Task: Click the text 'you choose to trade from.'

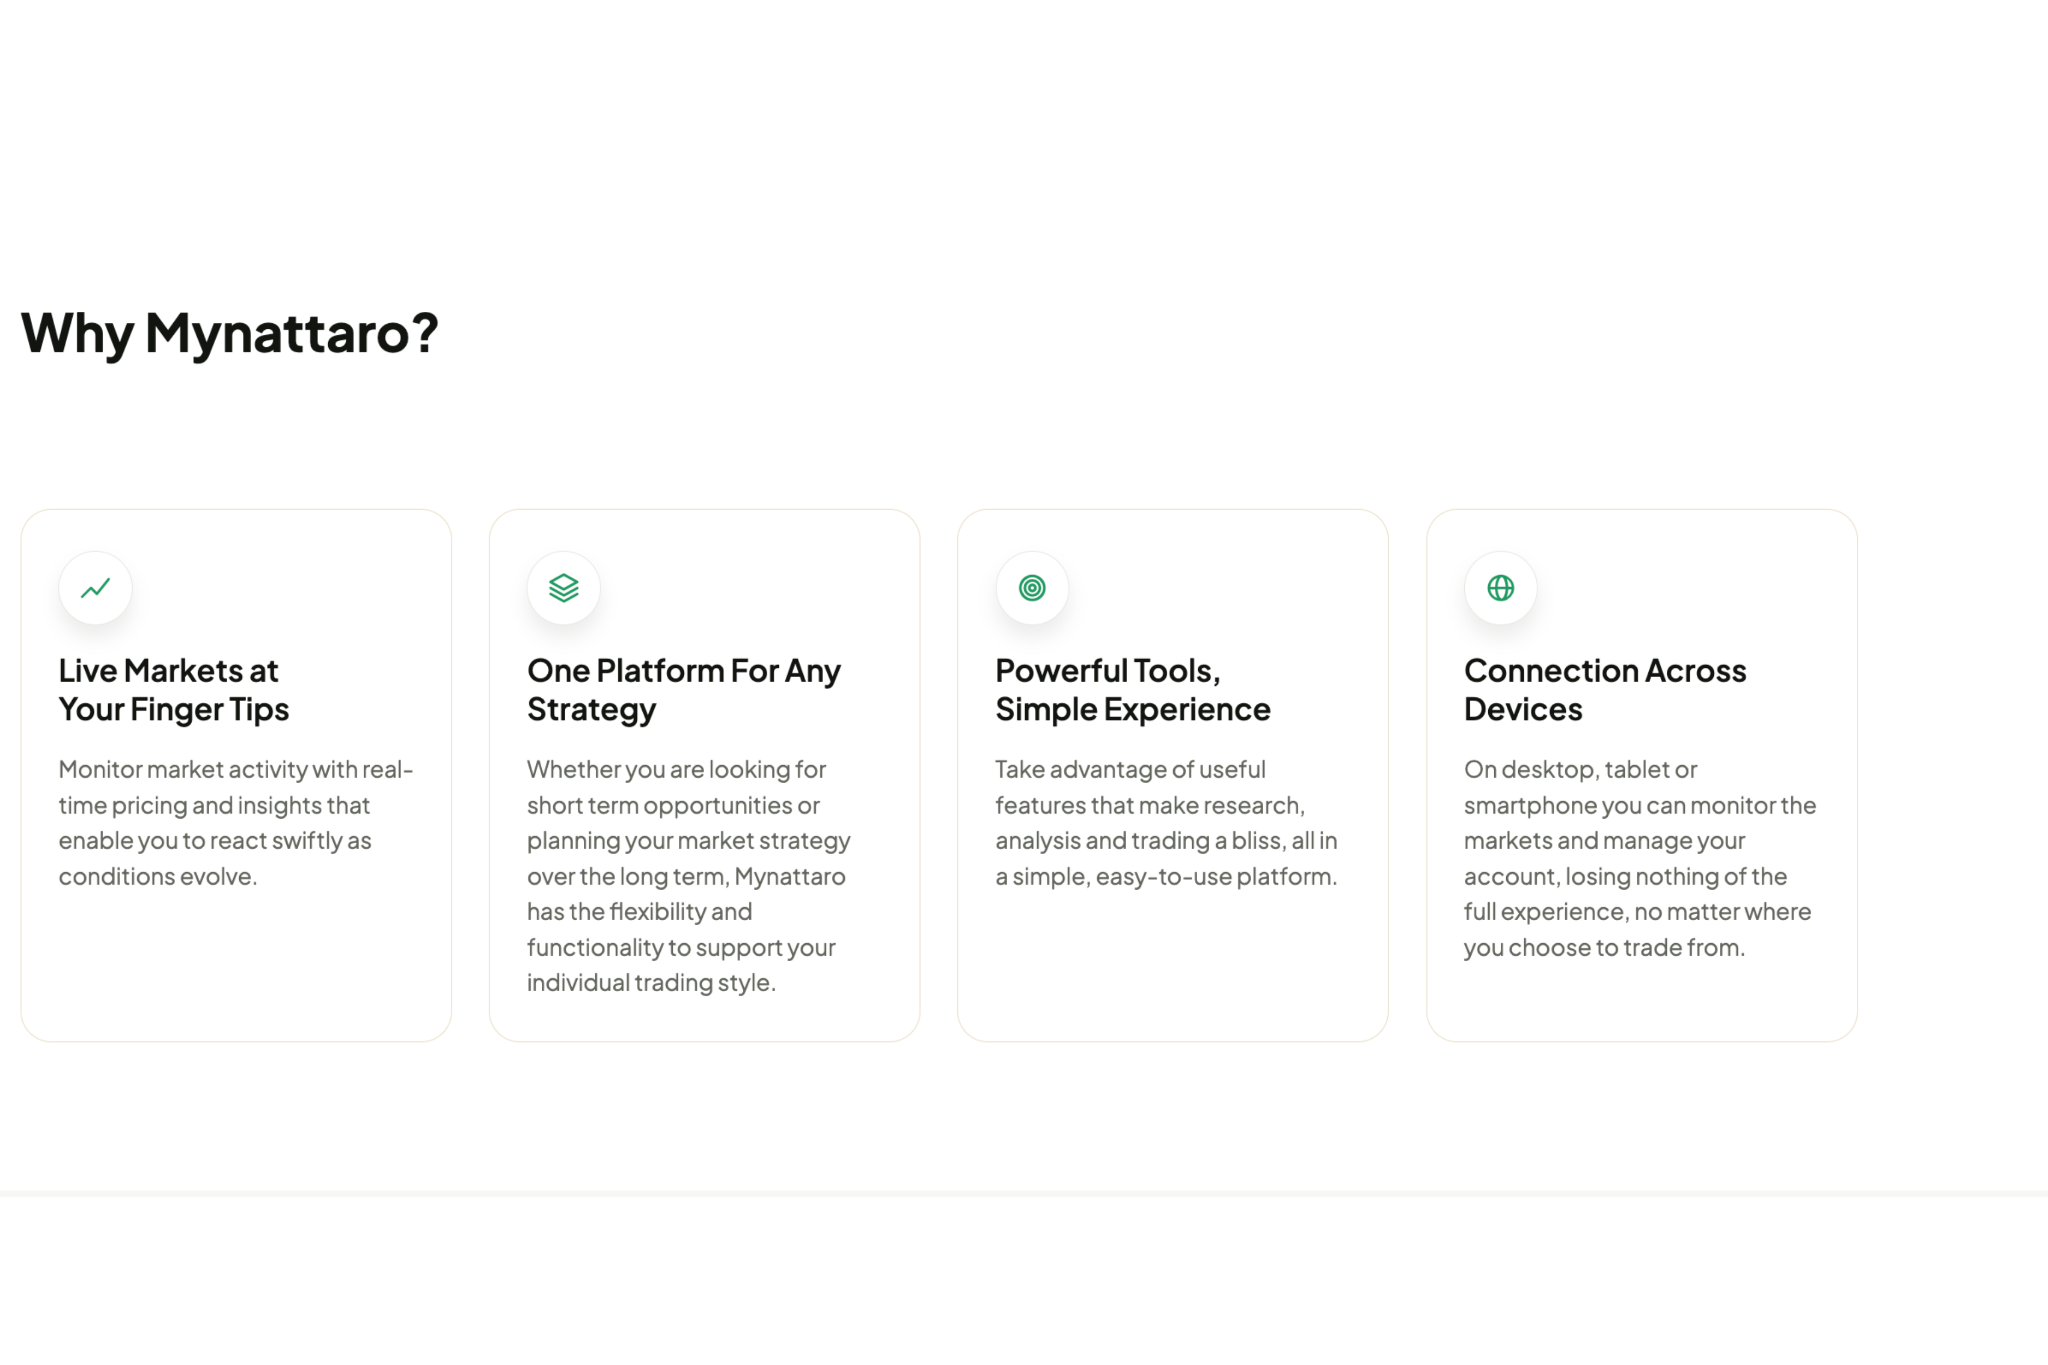Action: pyautogui.click(x=1604, y=947)
